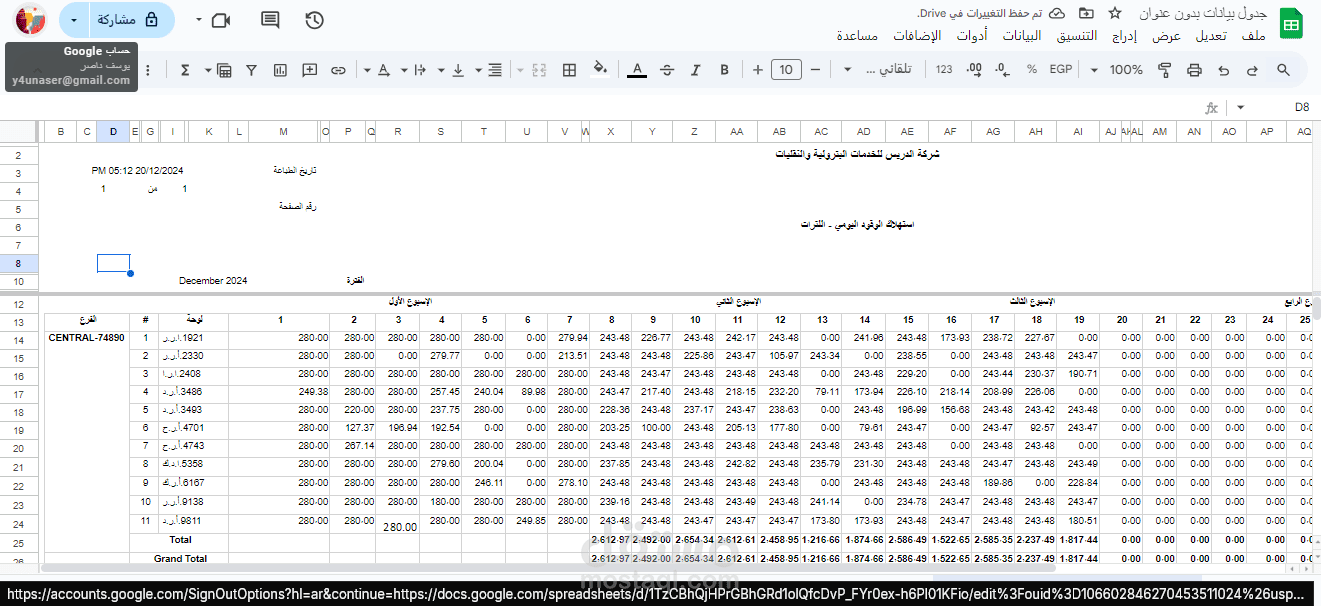Click the Grand Total cell
Screen dimensions: 1321x606
180,558
